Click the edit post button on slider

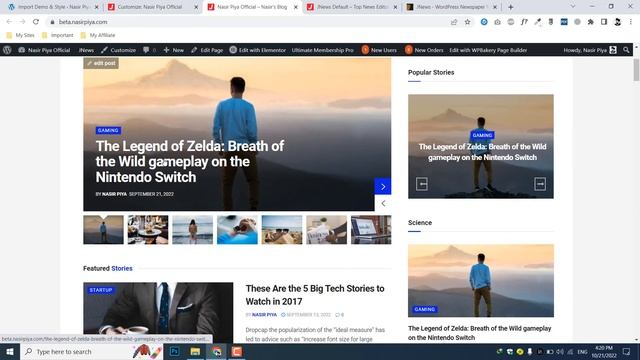pyautogui.click(x=101, y=63)
